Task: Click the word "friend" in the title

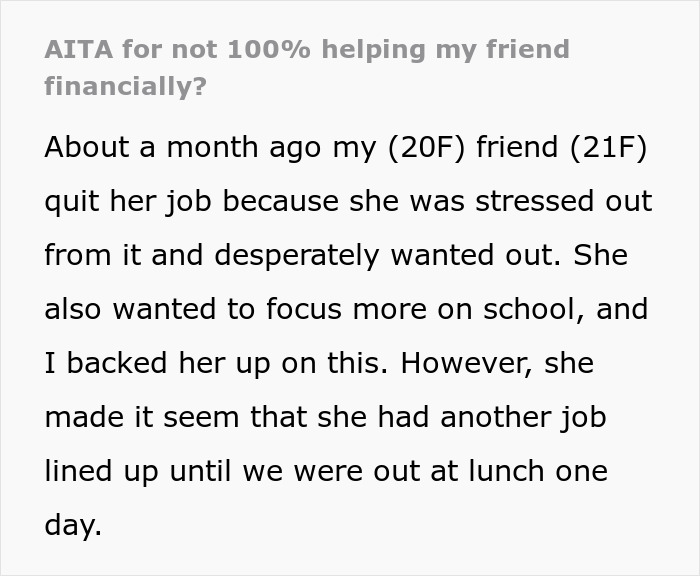Action: [x=513, y=50]
